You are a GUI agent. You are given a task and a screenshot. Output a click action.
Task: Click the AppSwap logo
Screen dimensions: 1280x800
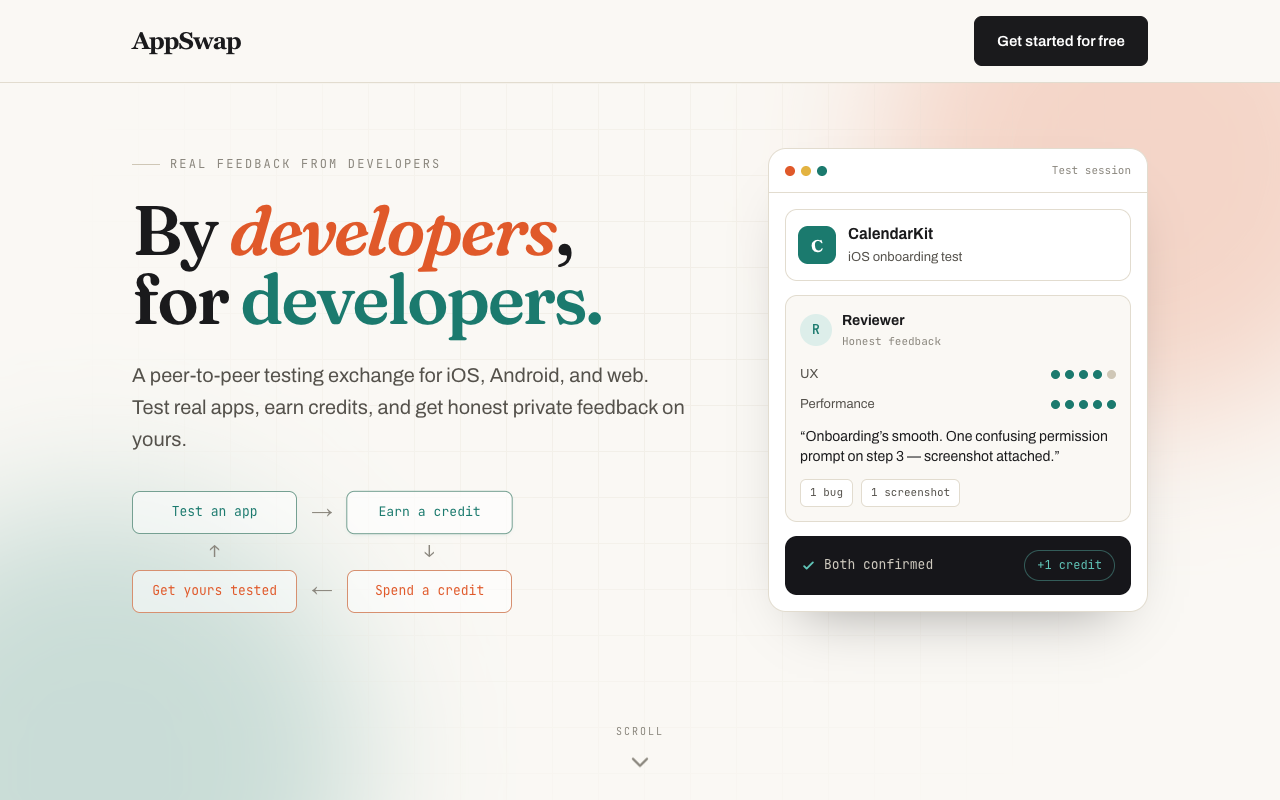click(186, 41)
